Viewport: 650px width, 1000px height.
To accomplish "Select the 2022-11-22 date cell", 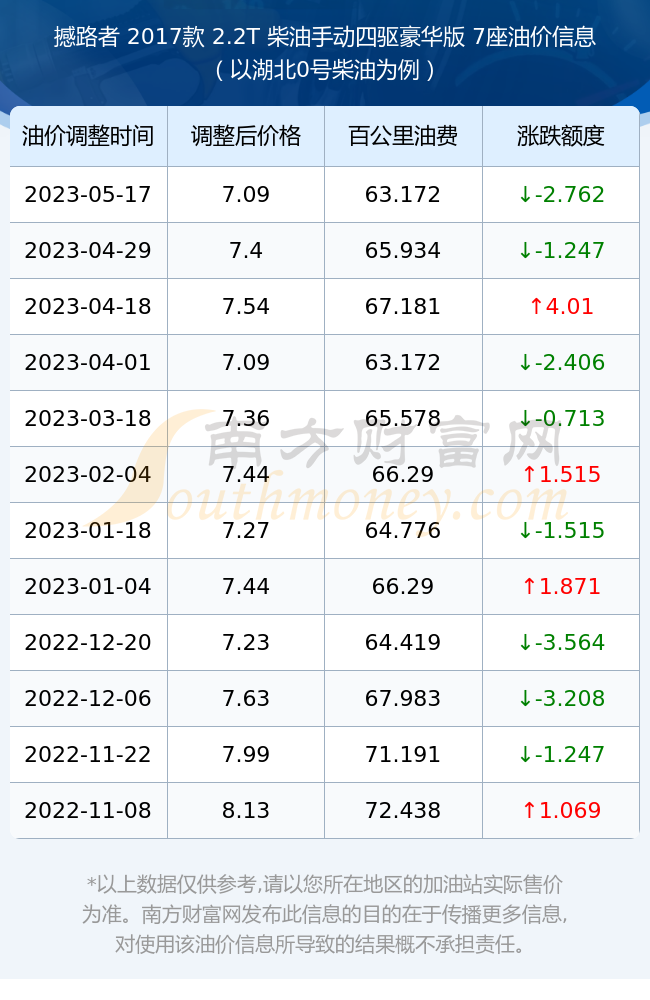I will tap(88, 754).
